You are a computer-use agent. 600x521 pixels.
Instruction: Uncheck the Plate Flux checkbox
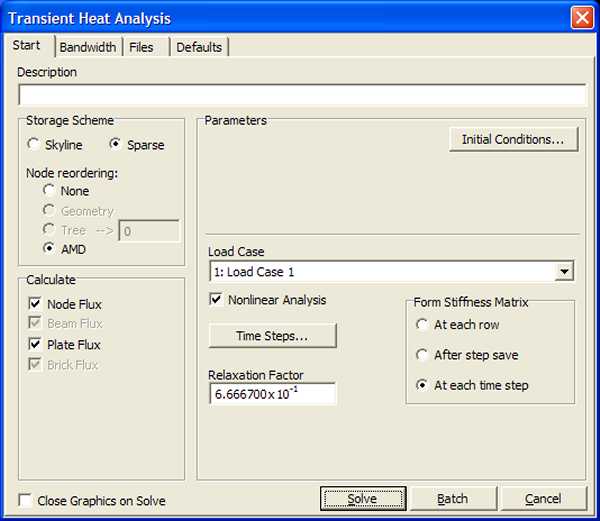point(35,345)
